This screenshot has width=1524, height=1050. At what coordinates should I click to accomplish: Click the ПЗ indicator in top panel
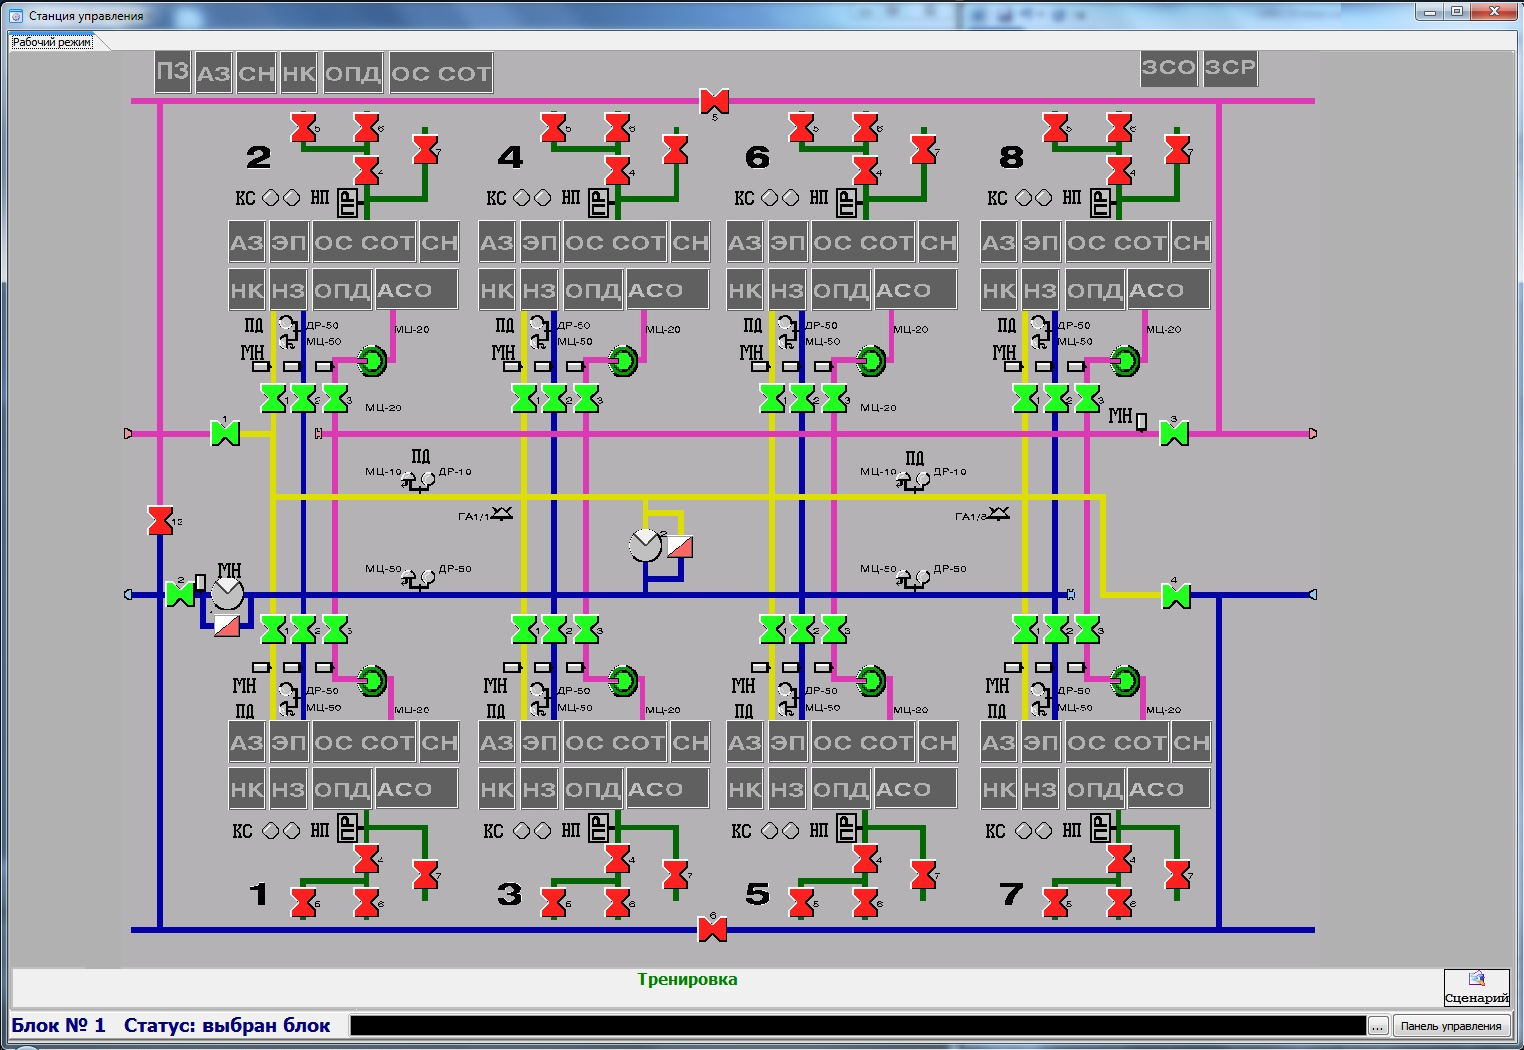[x=172, y=72]
